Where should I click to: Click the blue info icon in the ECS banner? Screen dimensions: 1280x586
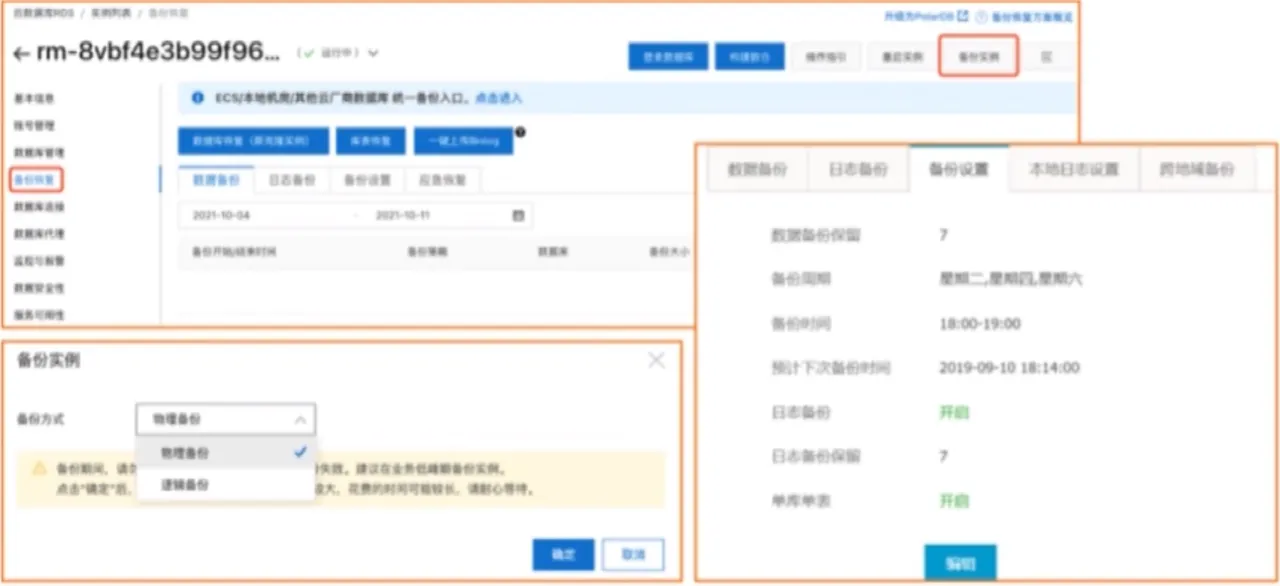[198, 98]
